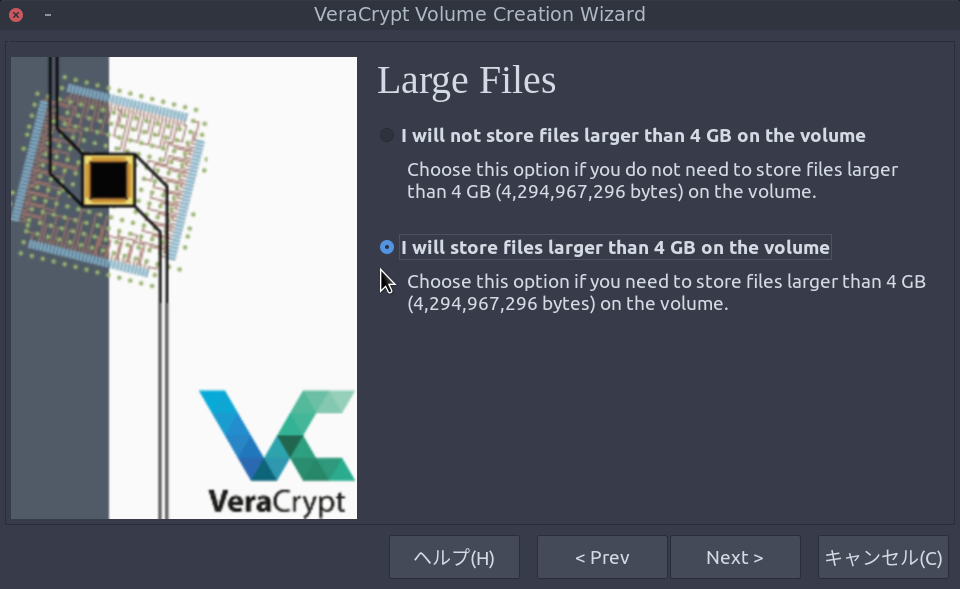Click the VeraCrypt wordmark text
The height and width of the screenshot is (589, 960).
point(277,502)
